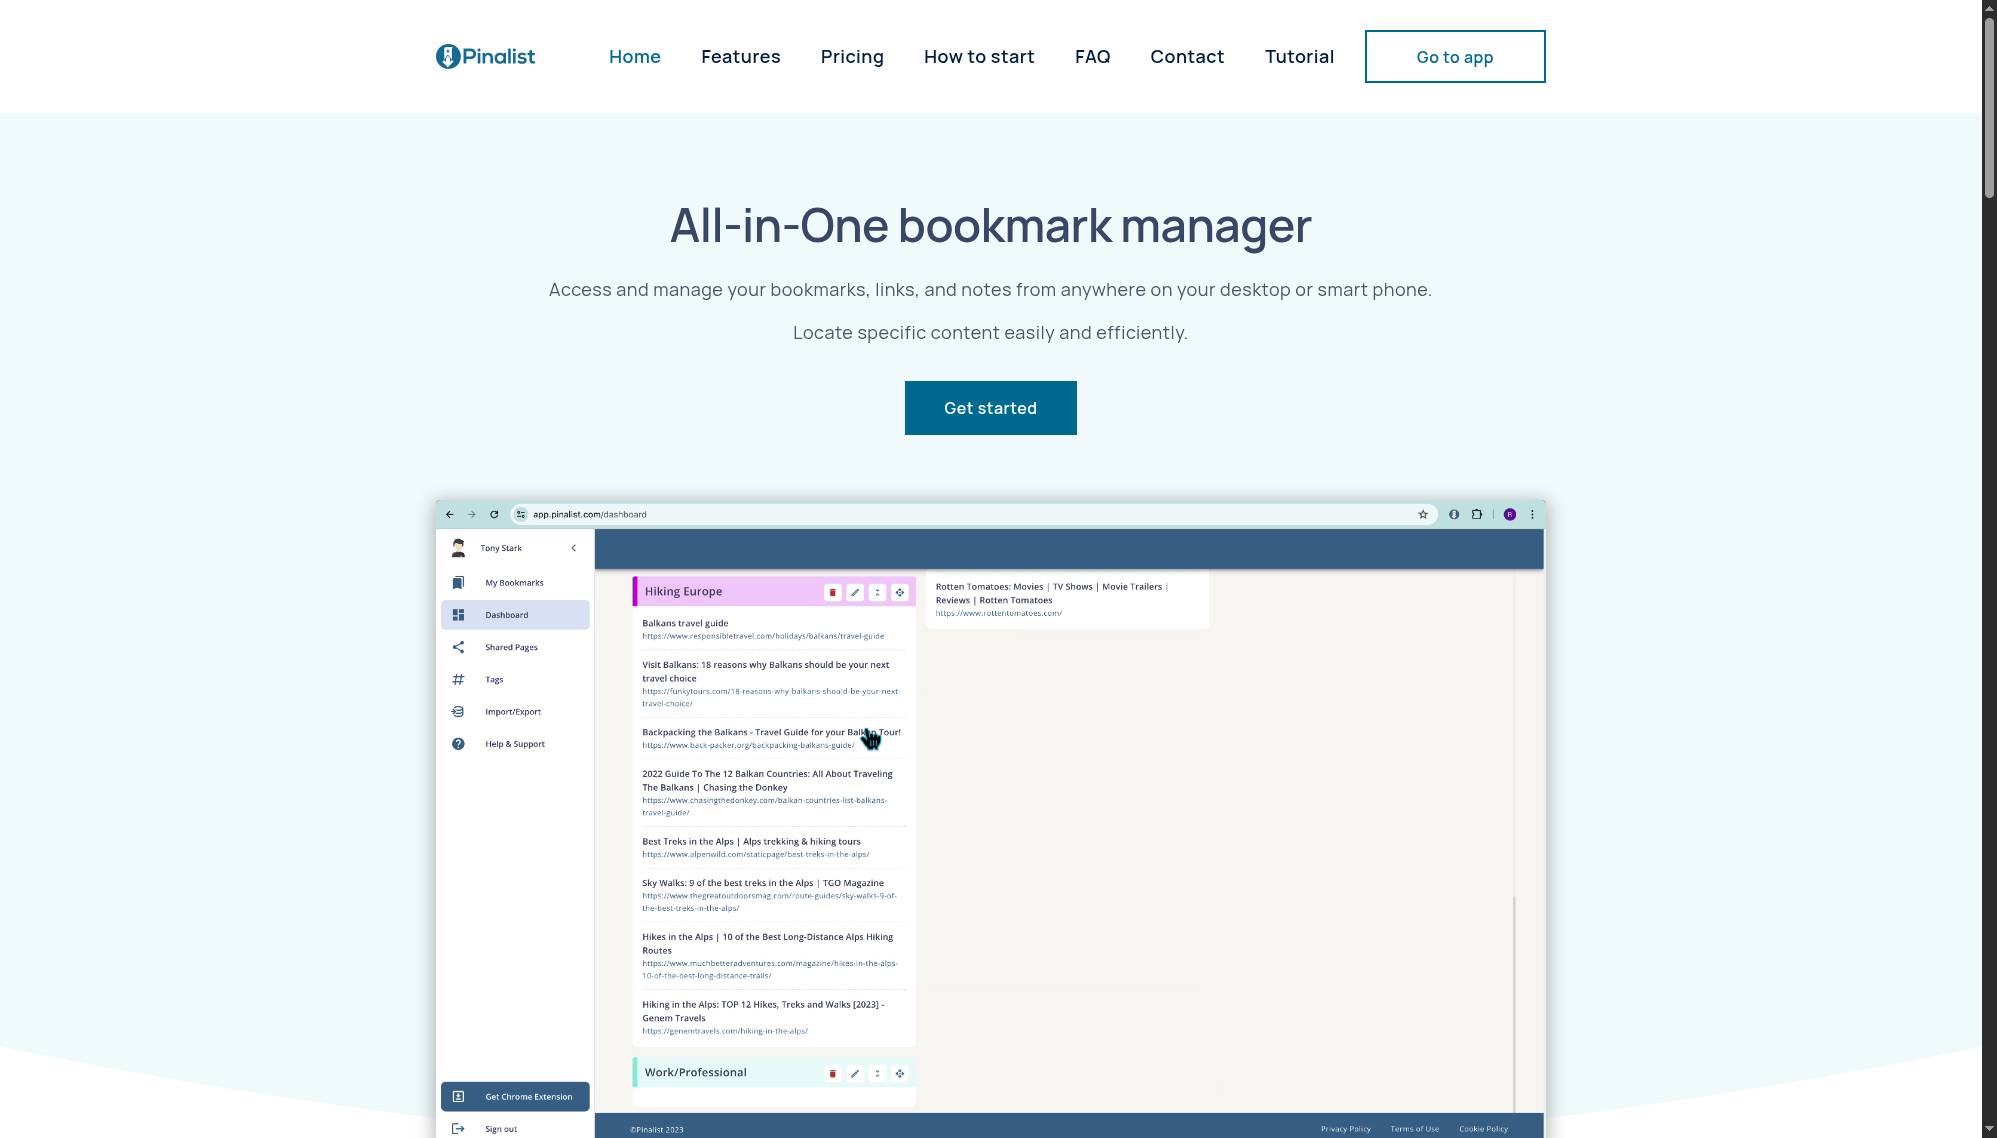Collapse the sidebar next to Tony Stark
The image size is (1997, 1138).
tap(573, 548)
